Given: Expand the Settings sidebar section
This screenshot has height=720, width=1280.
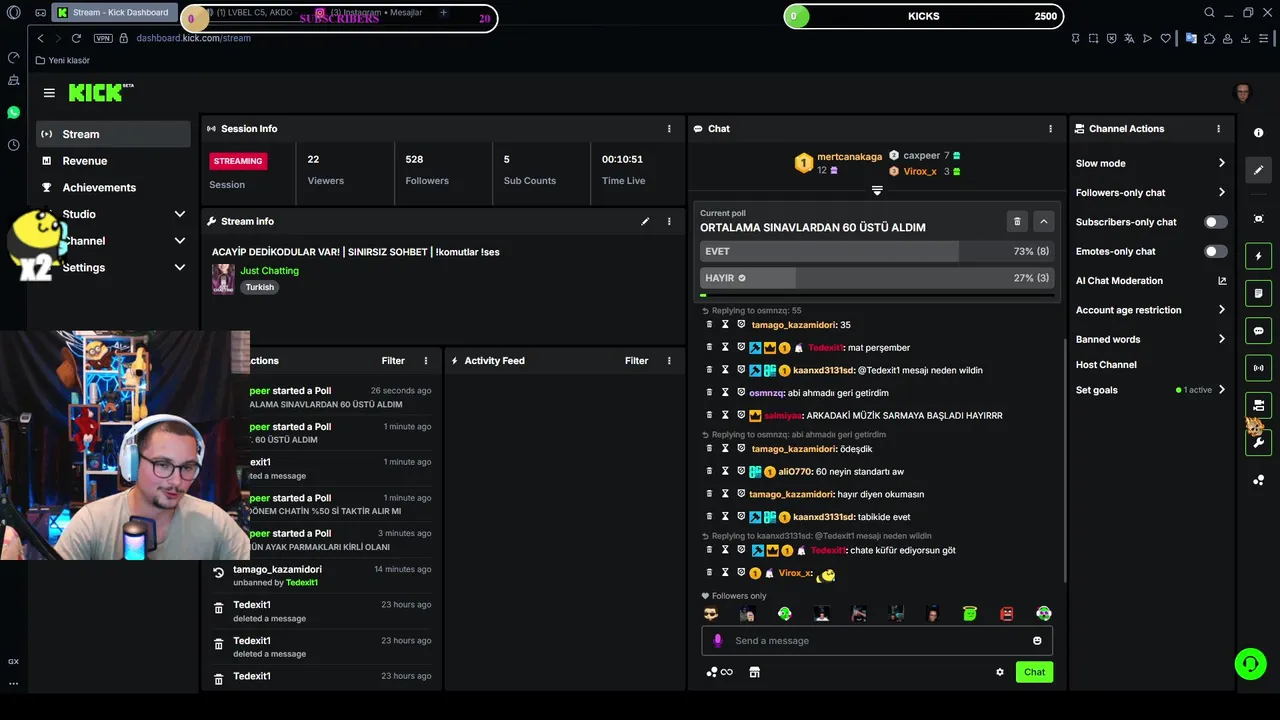Looking at the screenshot, I should [180, 268].
